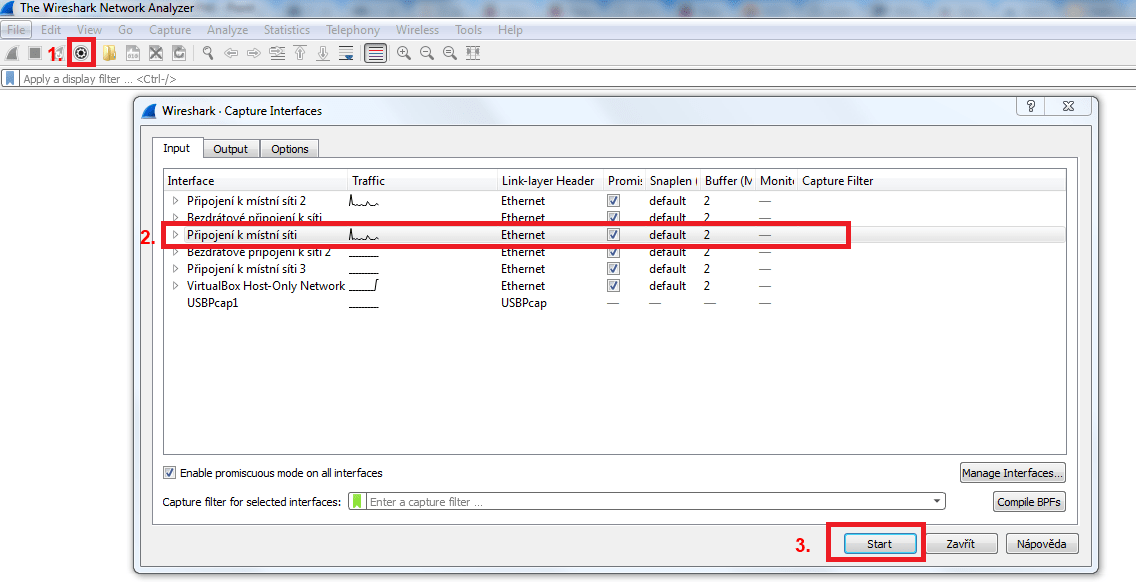Select the VirtualBox Host-Only Network text
Screen dimensions: 1136x582
click(x=266, y=286)
